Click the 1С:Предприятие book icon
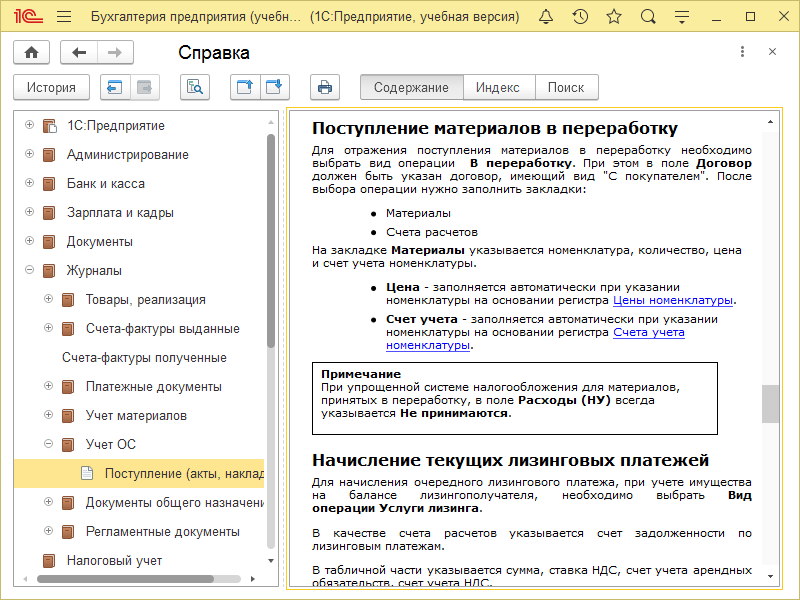 pyautogui.click(x=49, y=126)
